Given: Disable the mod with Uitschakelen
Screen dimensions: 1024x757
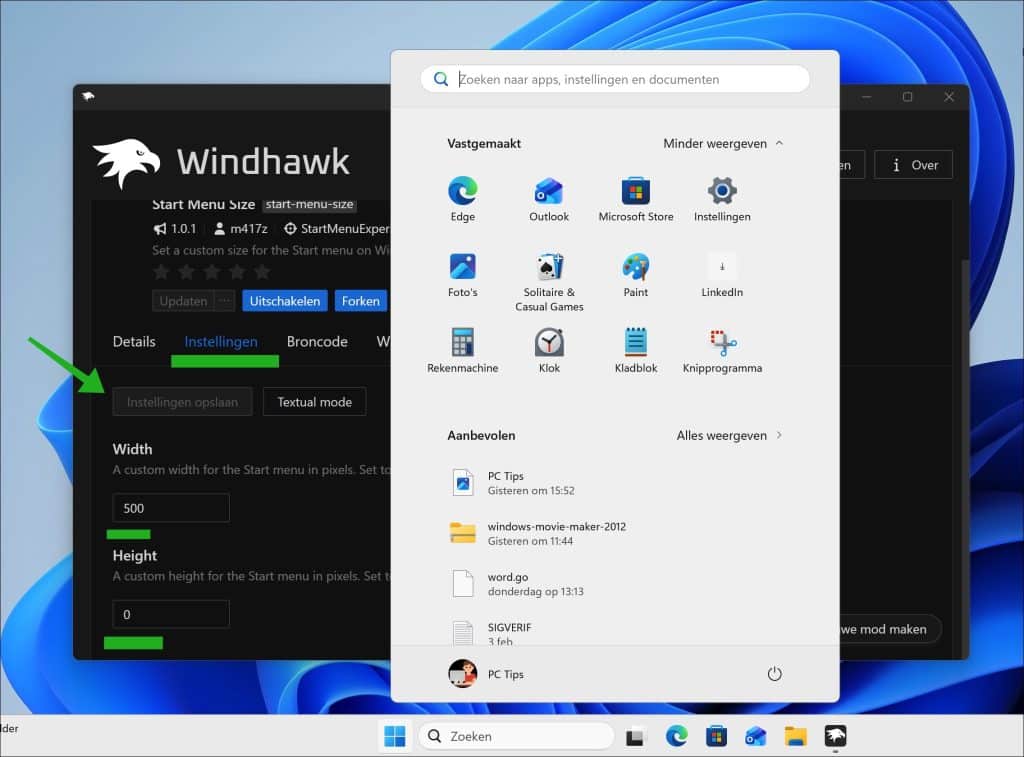Looking at the screenshot, I should tap(283, 300).
